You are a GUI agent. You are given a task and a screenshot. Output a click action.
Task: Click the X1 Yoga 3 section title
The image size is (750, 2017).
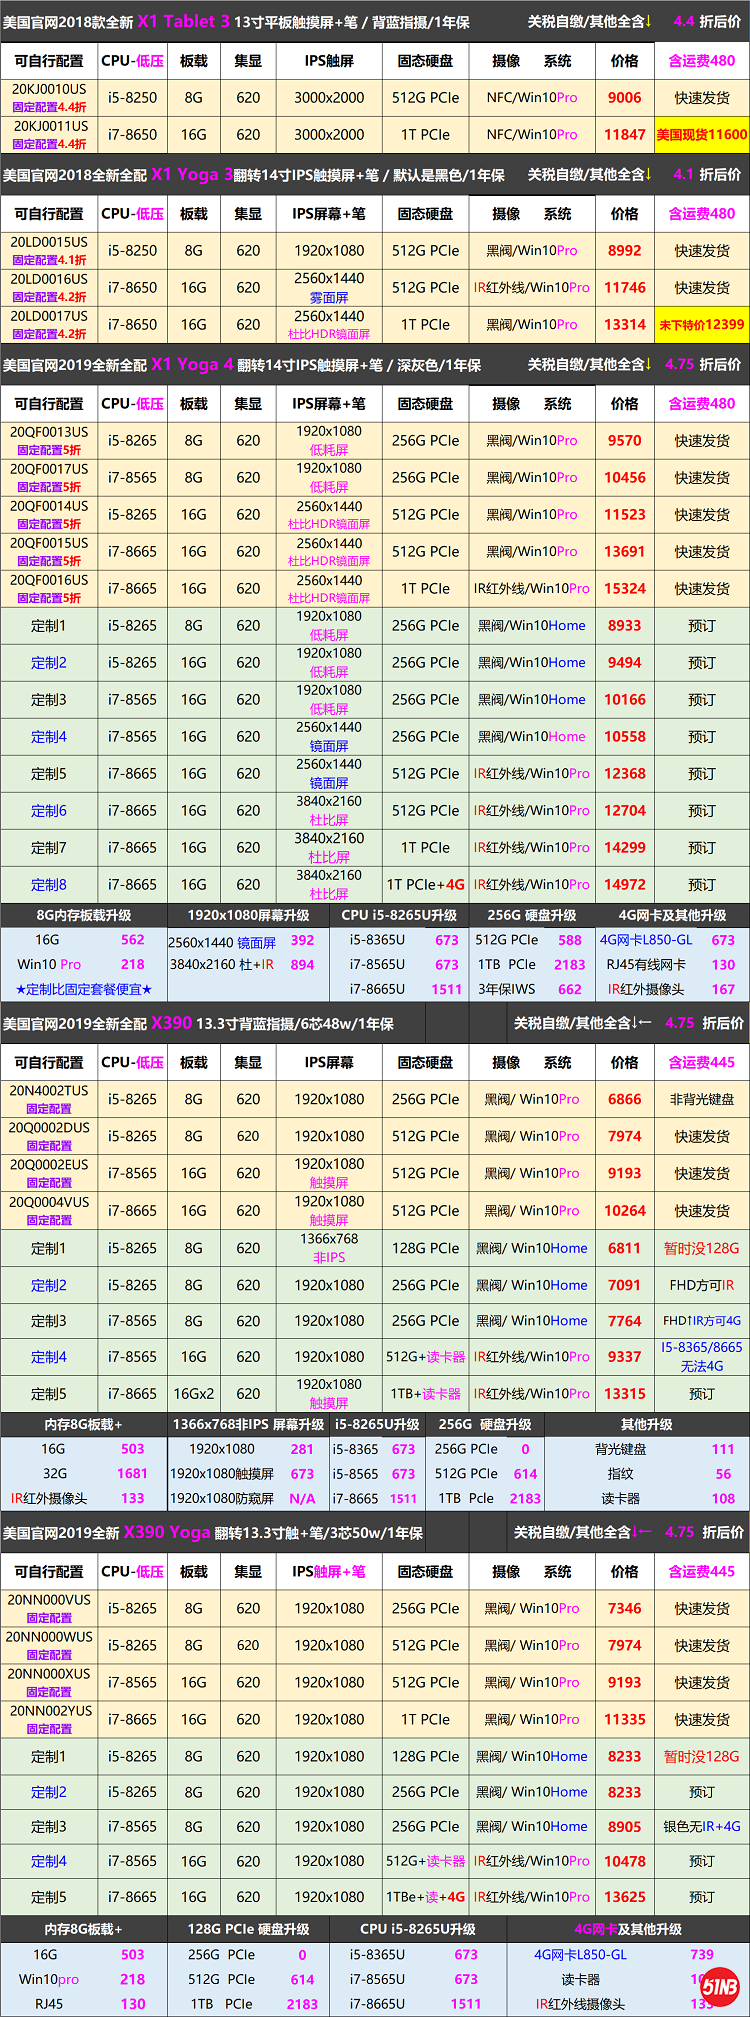coord(192,174)
